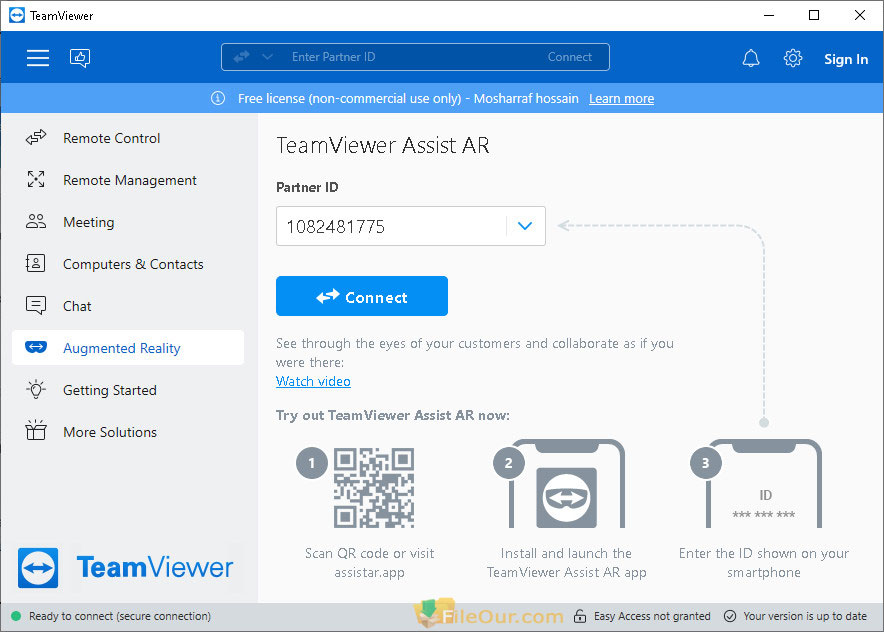Open the notifications bell
This screenshot has width=884, height=632.
coord(750,58)
